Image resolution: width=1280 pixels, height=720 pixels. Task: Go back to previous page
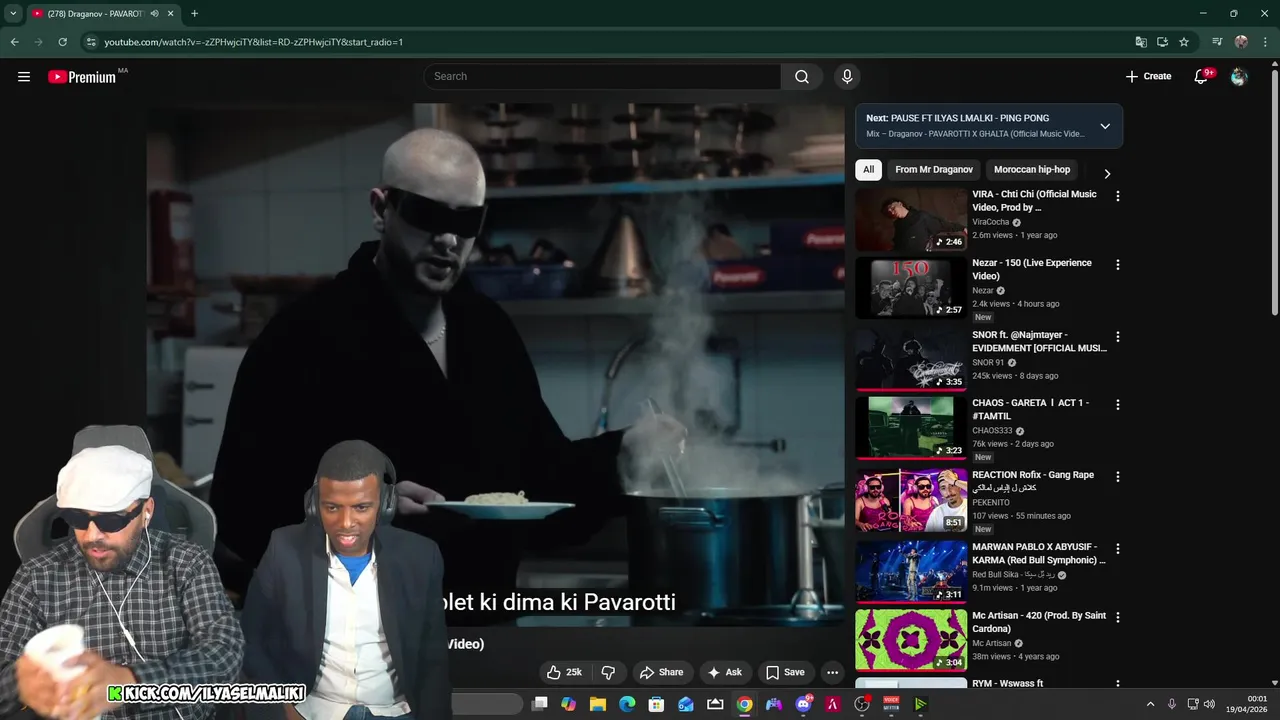[x=14, y=42]
